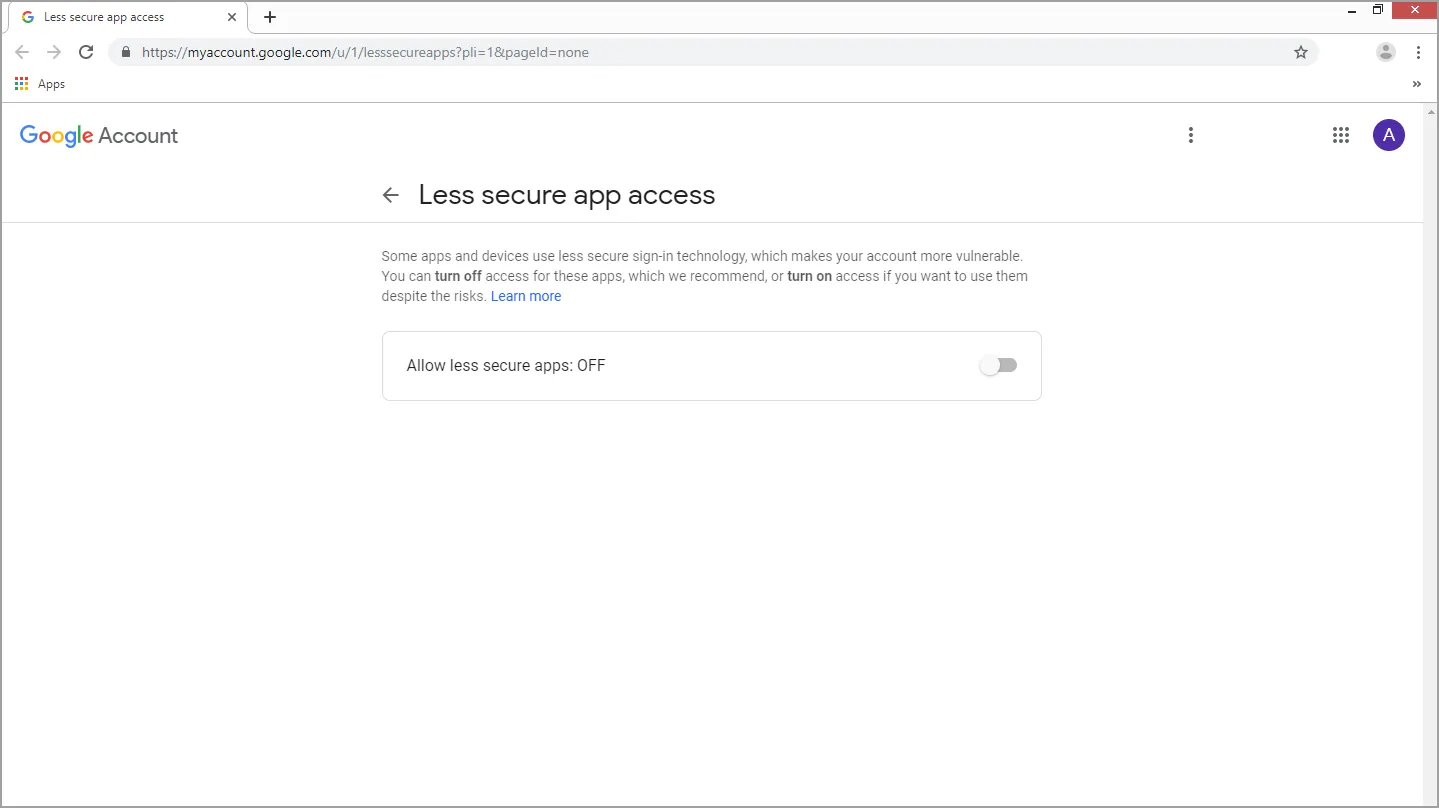Open a new browser tab
This screenshot has height=808, width=1439.
click(269, 16)
